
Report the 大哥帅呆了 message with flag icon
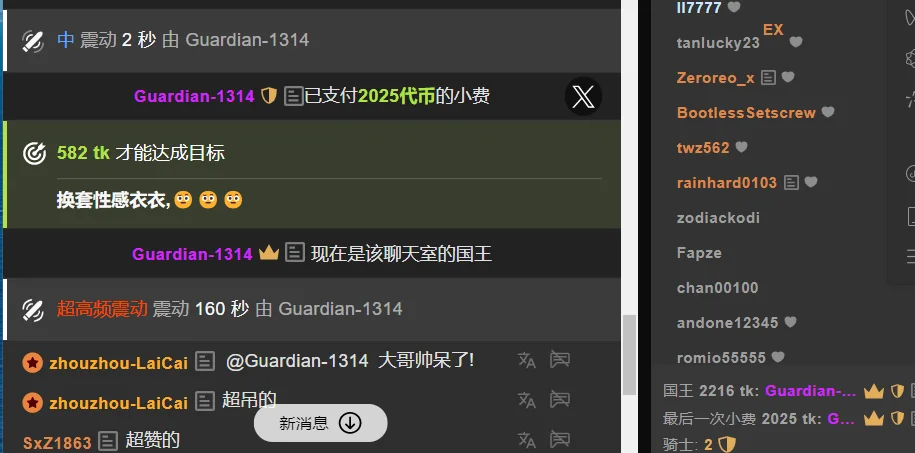click(x=560, y=360)
